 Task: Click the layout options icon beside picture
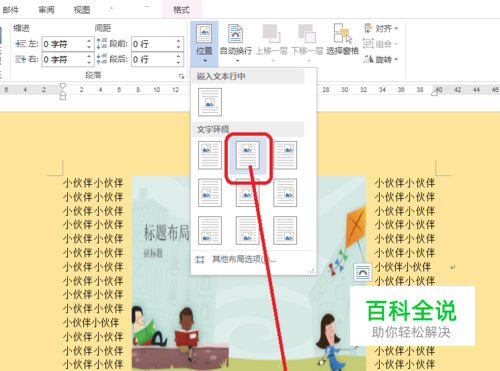point(363,272)
